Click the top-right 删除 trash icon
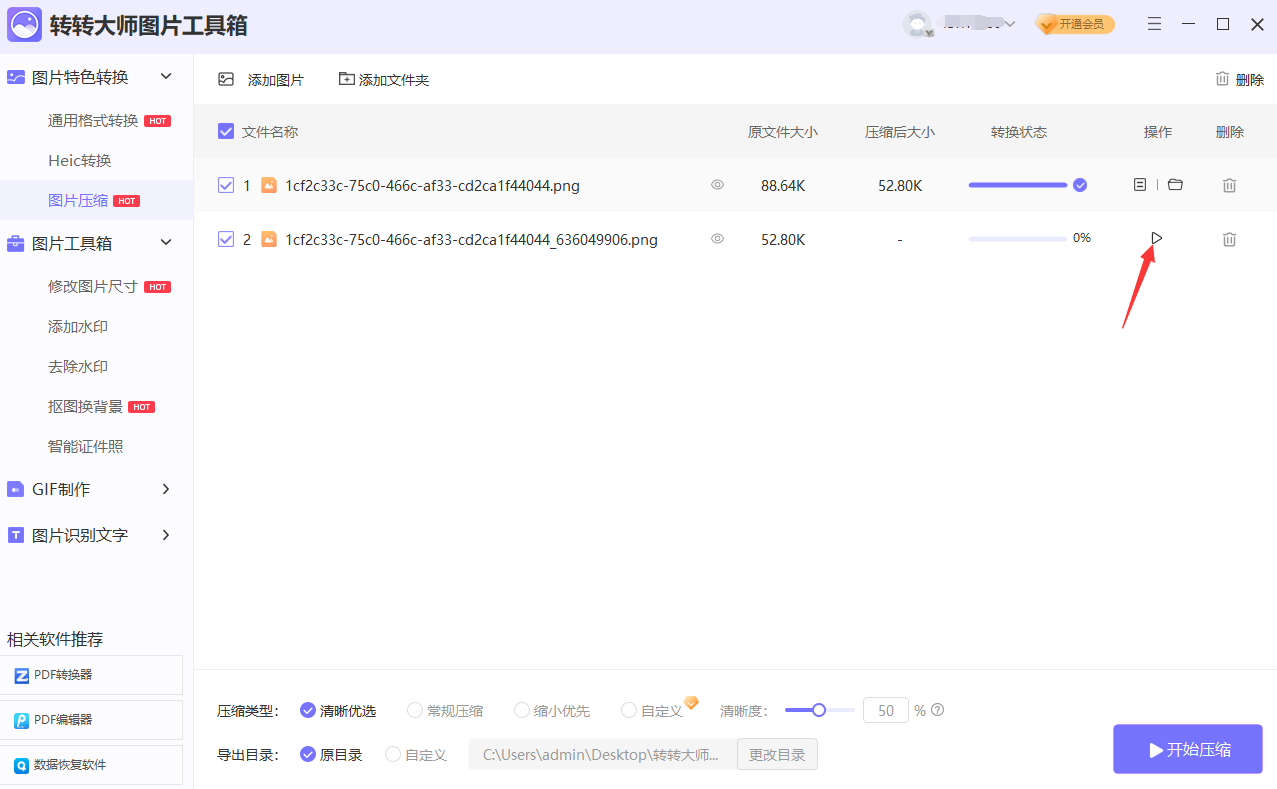 tap(1222, 79)
